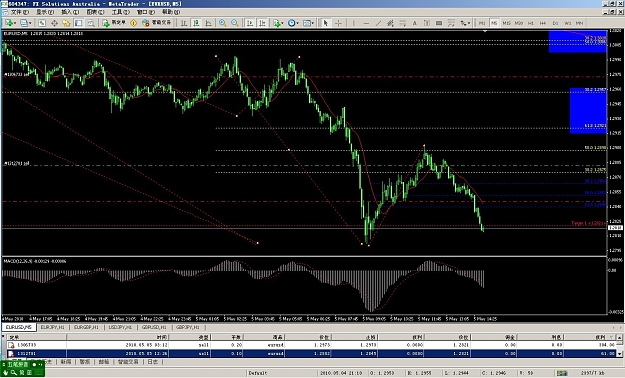
Task: Click terminal list scroll down arrow
Action: 619,354
